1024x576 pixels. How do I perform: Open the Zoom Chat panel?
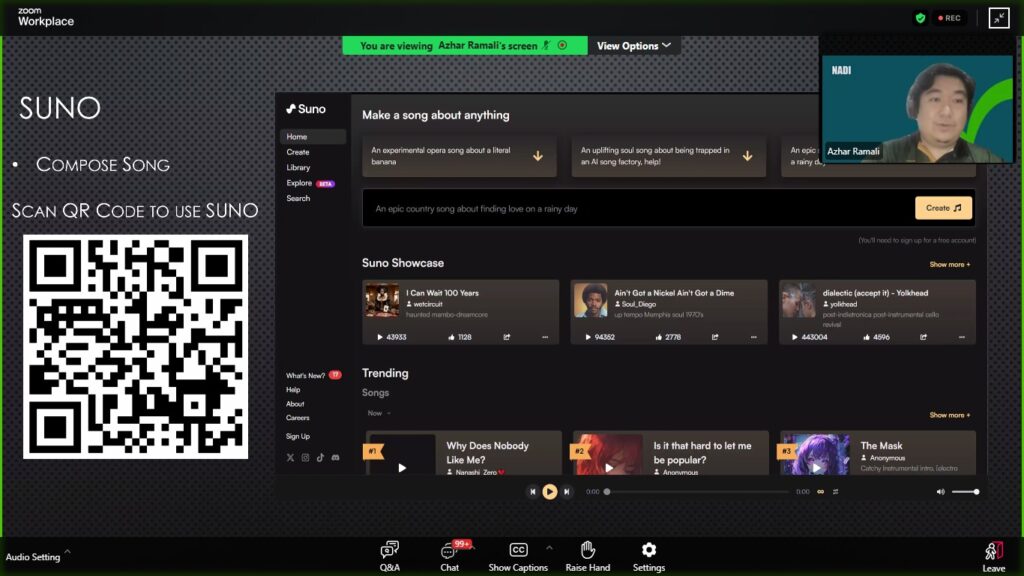click(450, 556)
